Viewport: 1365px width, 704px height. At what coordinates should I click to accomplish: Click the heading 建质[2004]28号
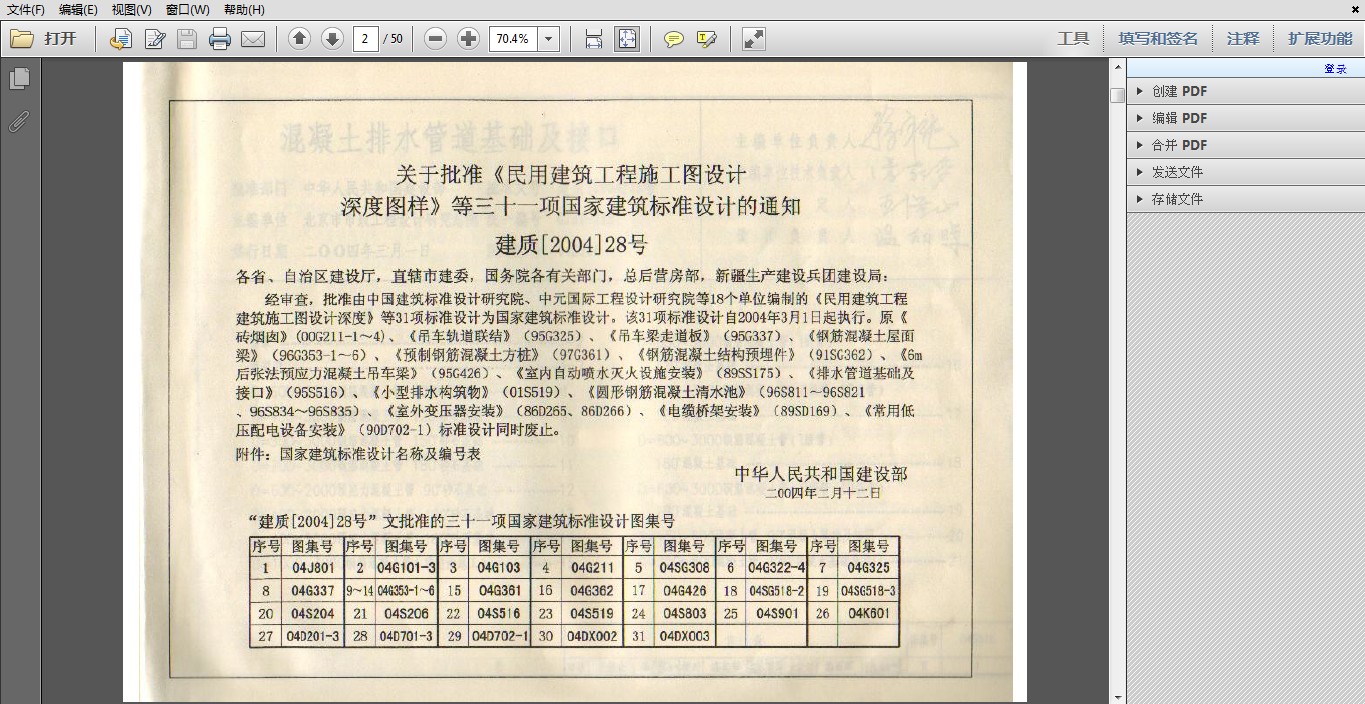[571, 244]
